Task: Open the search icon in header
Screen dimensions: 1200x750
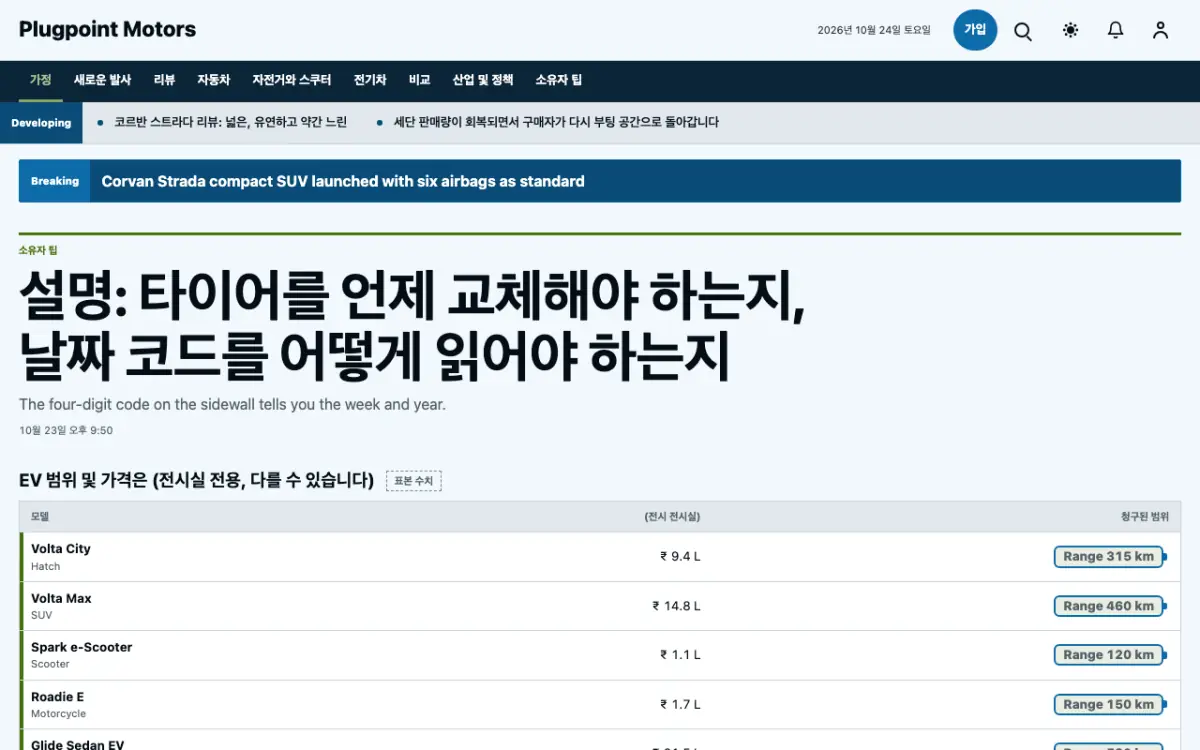Action: (1023, 31)
